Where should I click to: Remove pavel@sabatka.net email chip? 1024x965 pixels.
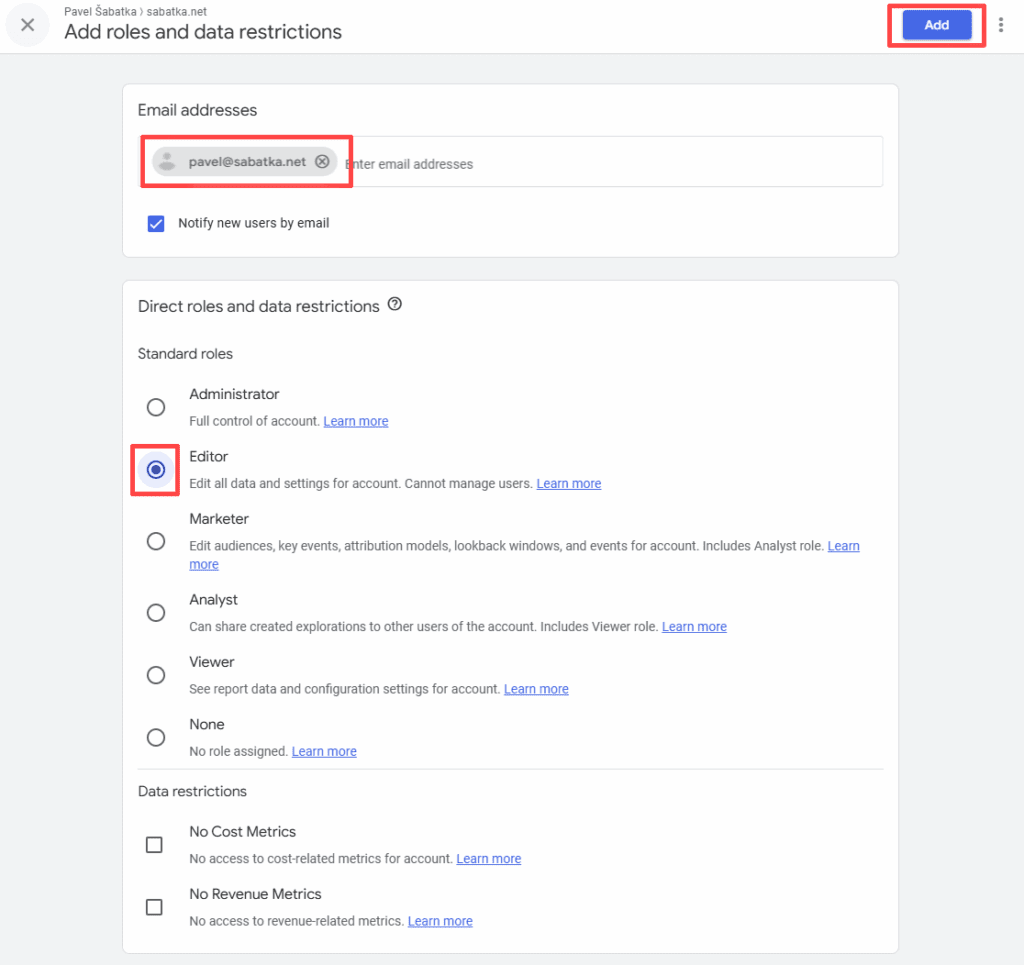322,161
